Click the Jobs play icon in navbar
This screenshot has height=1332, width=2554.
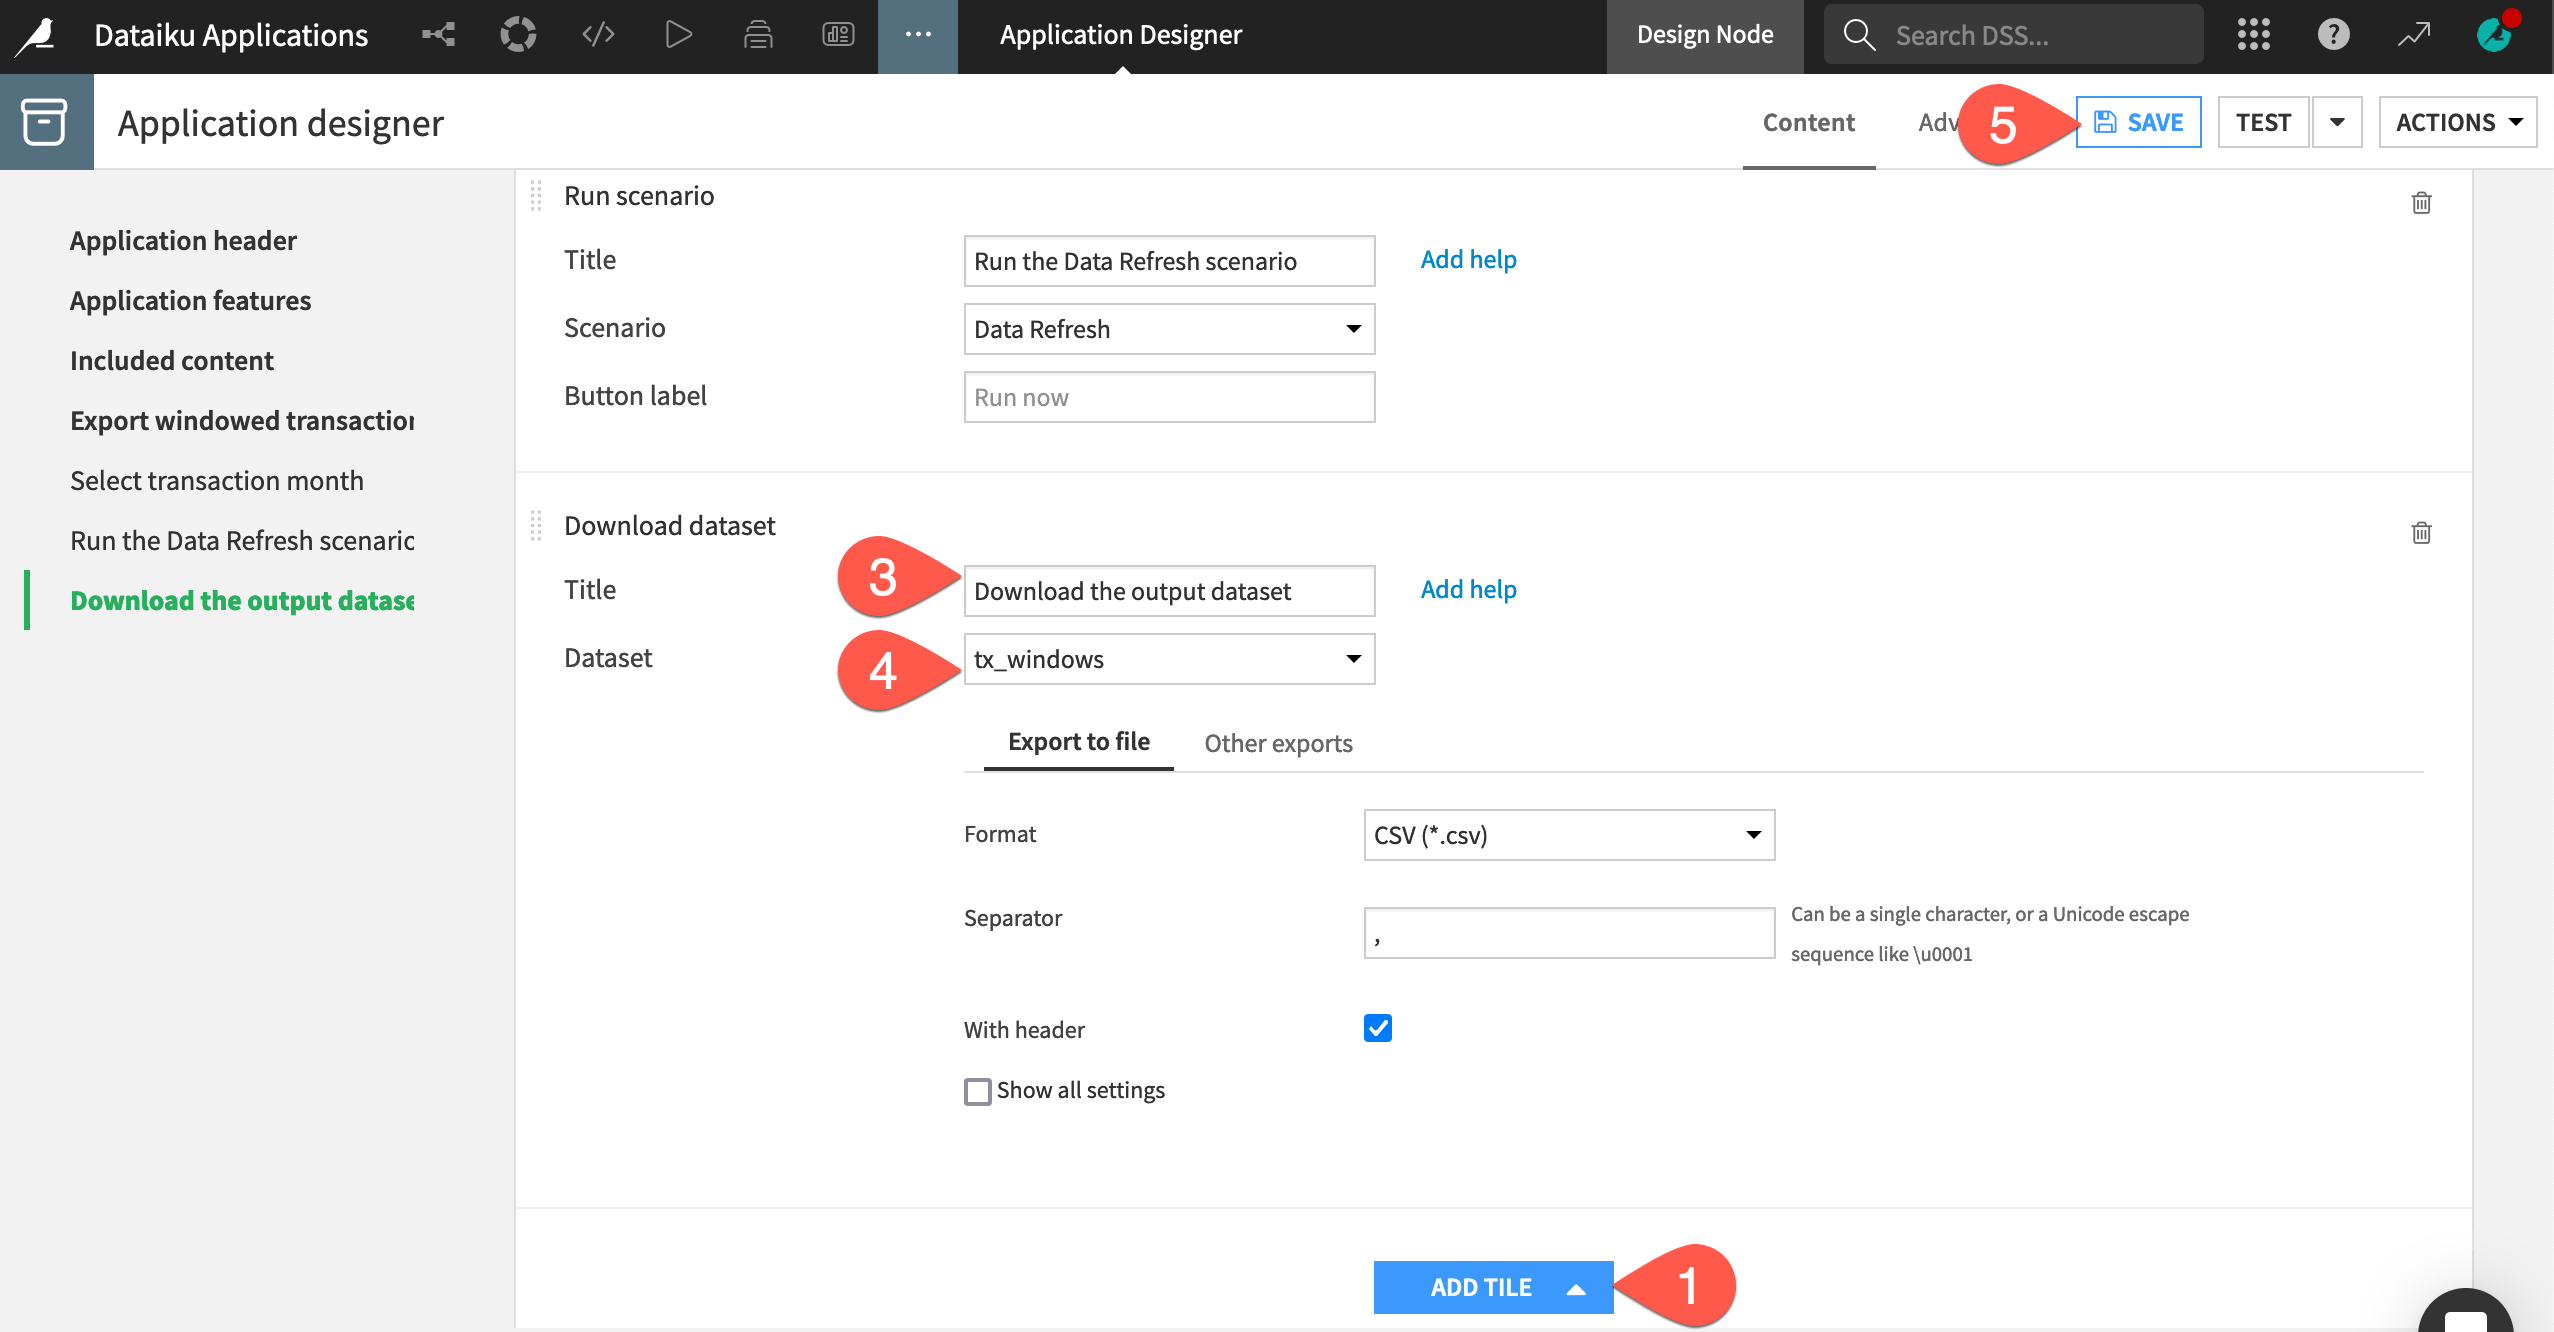click(678, 35)
